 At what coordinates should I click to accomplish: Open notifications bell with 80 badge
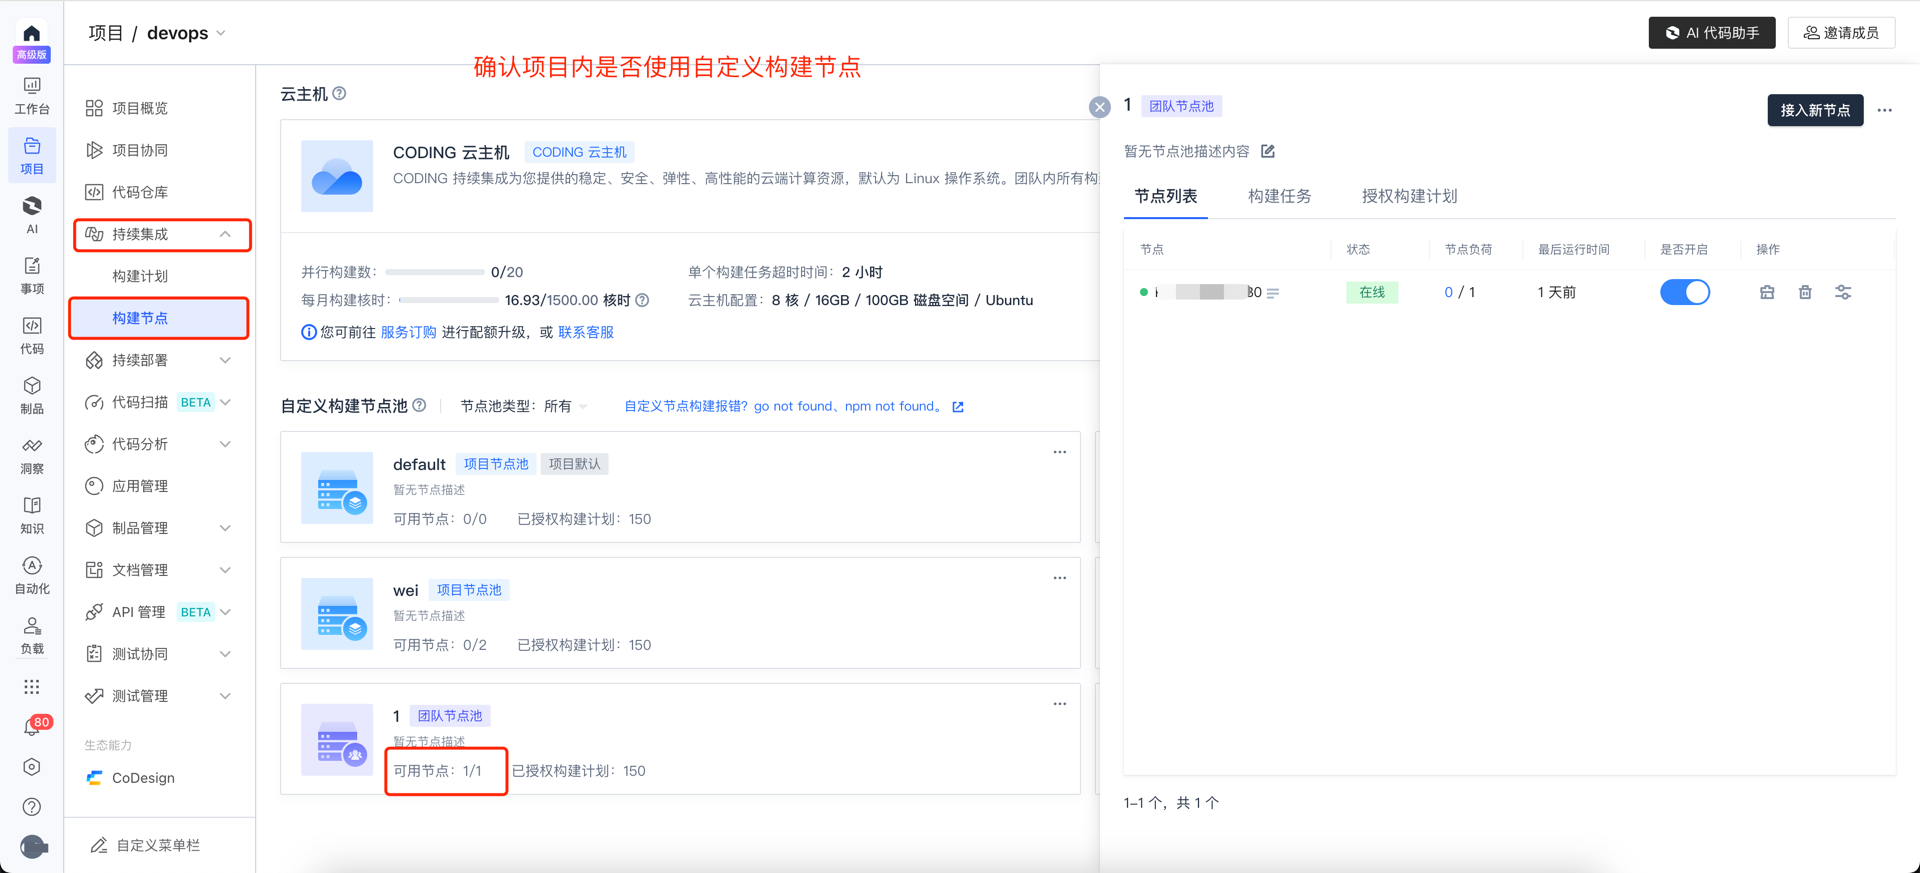32,728
